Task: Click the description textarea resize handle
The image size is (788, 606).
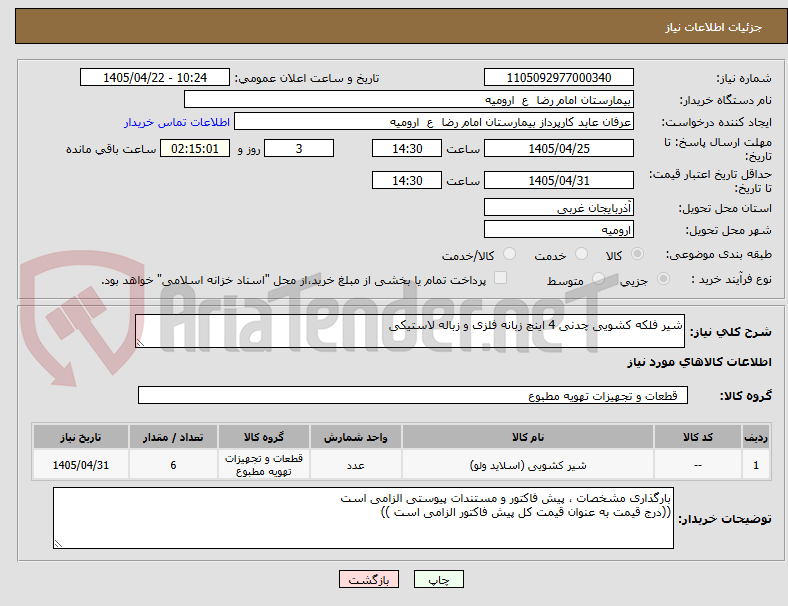Action: (140, 342)
